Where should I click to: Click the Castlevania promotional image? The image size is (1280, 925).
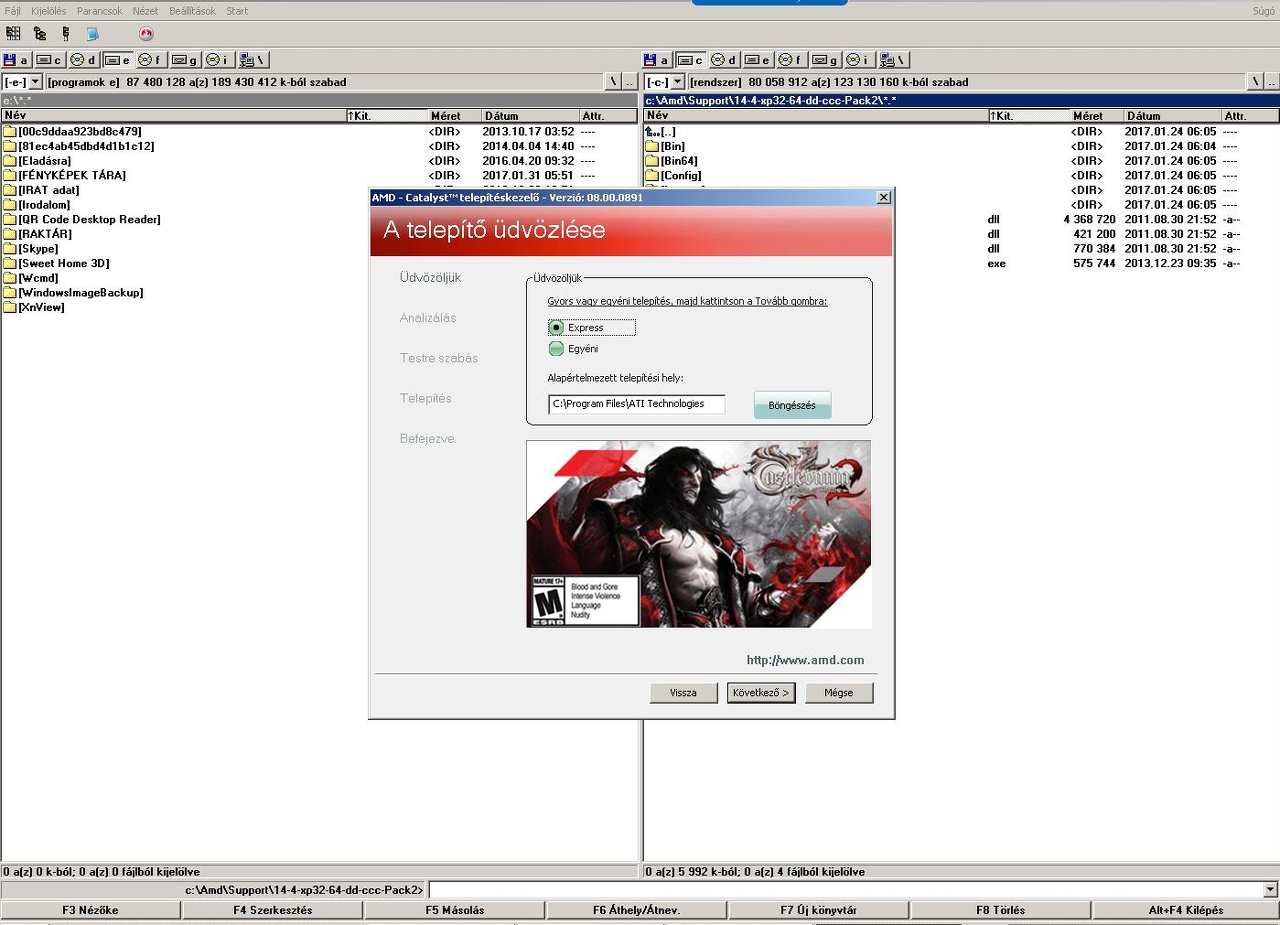pos(699,534)
